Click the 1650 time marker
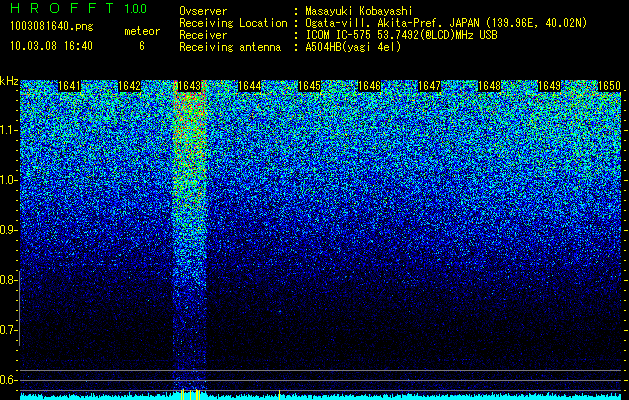Screen dimensions: 629x400 (609, 86)
